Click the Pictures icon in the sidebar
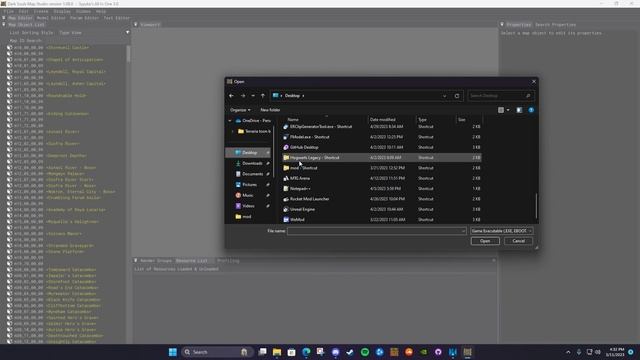The width and height of the screenshot is (640, 360). [238, 184]
